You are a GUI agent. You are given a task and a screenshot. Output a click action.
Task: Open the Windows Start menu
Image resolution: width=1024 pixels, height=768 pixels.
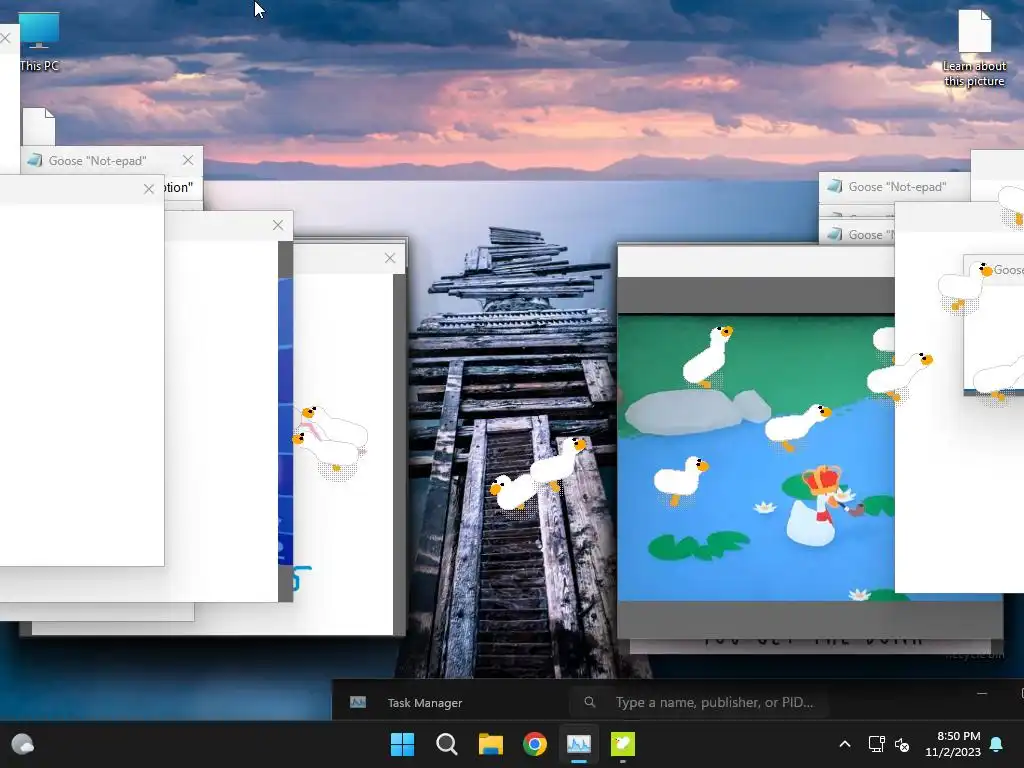[402, 744]
